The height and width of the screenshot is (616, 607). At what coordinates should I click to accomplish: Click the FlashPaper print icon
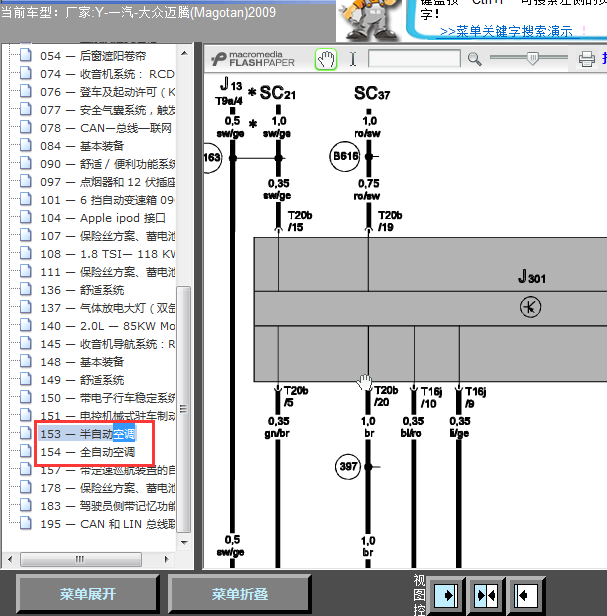[x=586, y=59]
